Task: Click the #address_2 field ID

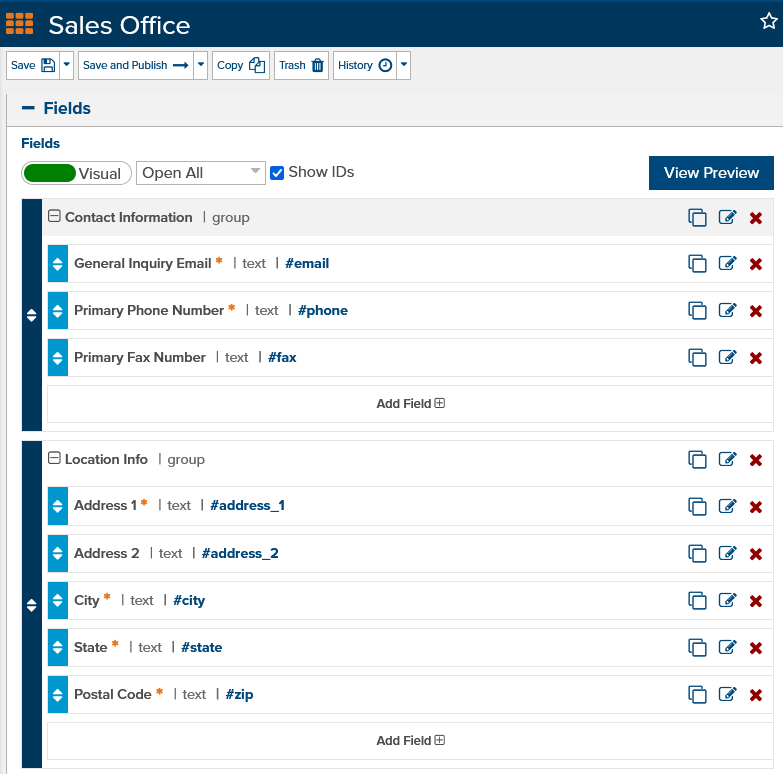Action: [240, 553]
